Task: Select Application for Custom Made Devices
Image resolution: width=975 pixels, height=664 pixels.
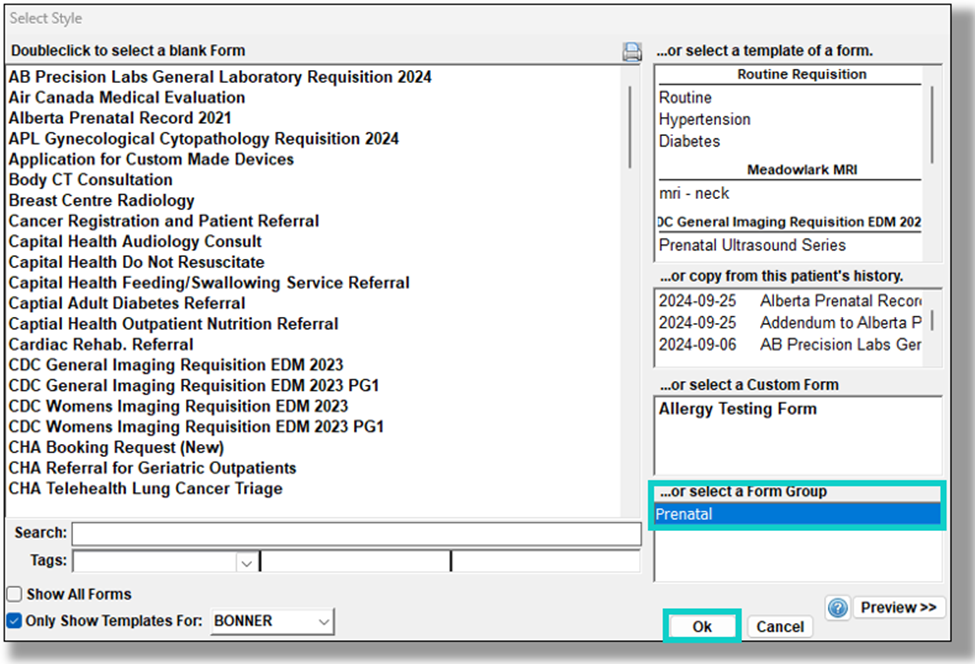Action: pyautogui.click(x=151, y=159)
